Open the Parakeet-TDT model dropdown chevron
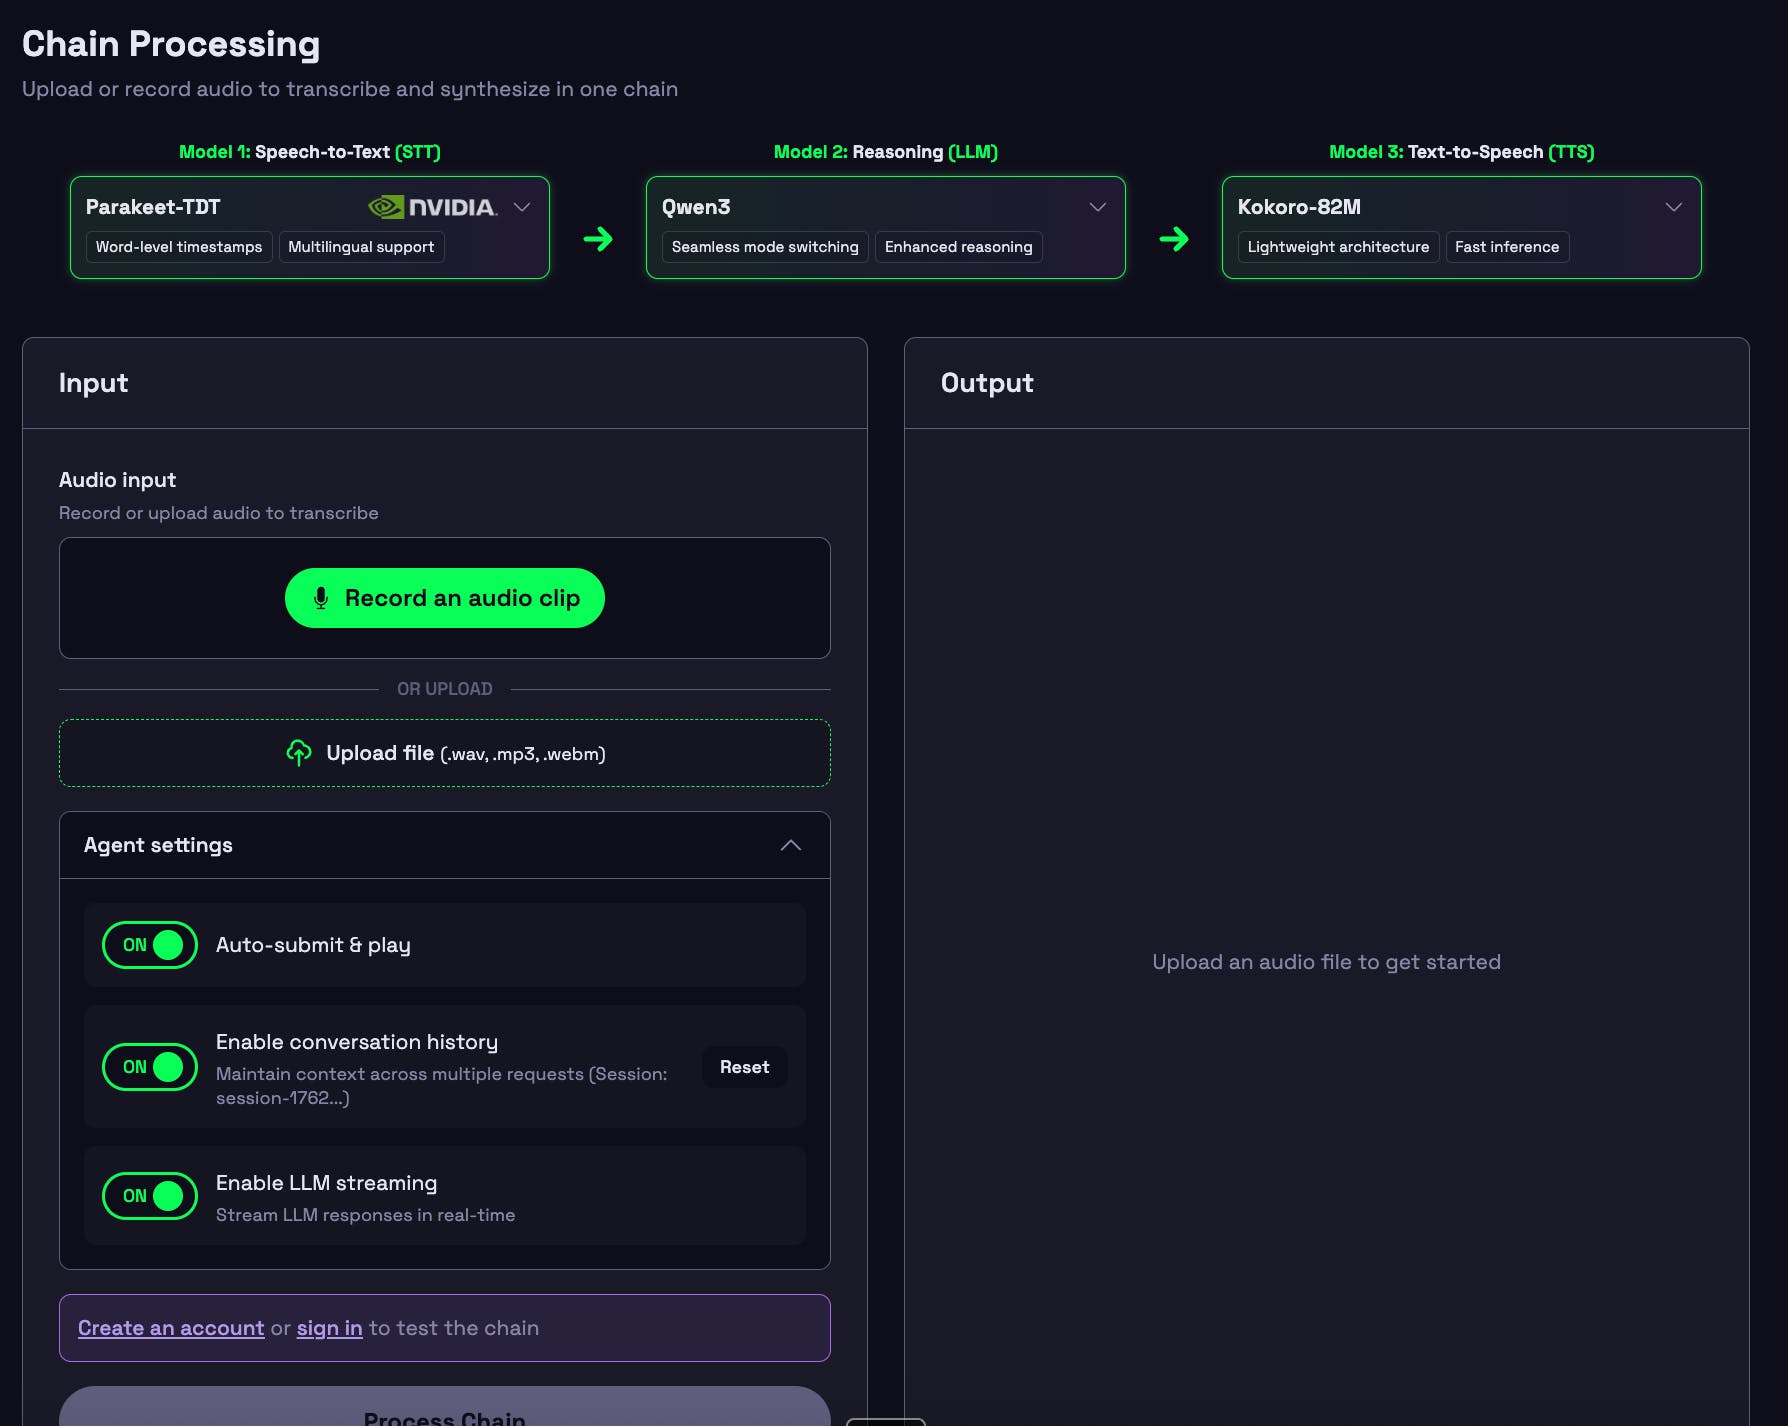 (522, 207)
